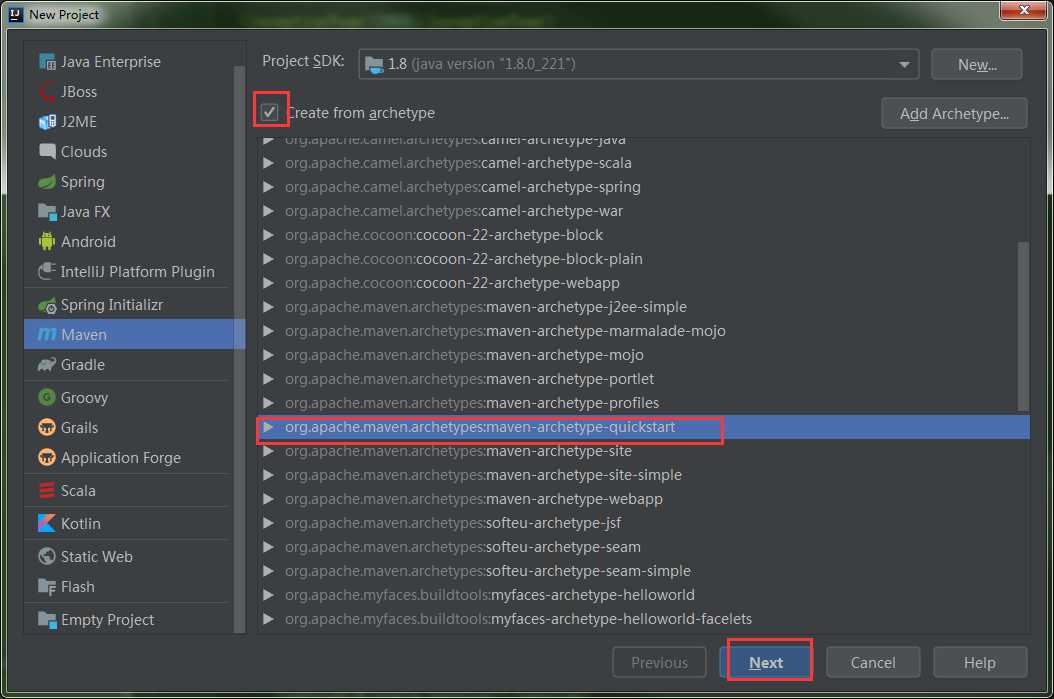1054x699 pixels.
Task: Click the Scala red icon
Action: tap(47, 491)
